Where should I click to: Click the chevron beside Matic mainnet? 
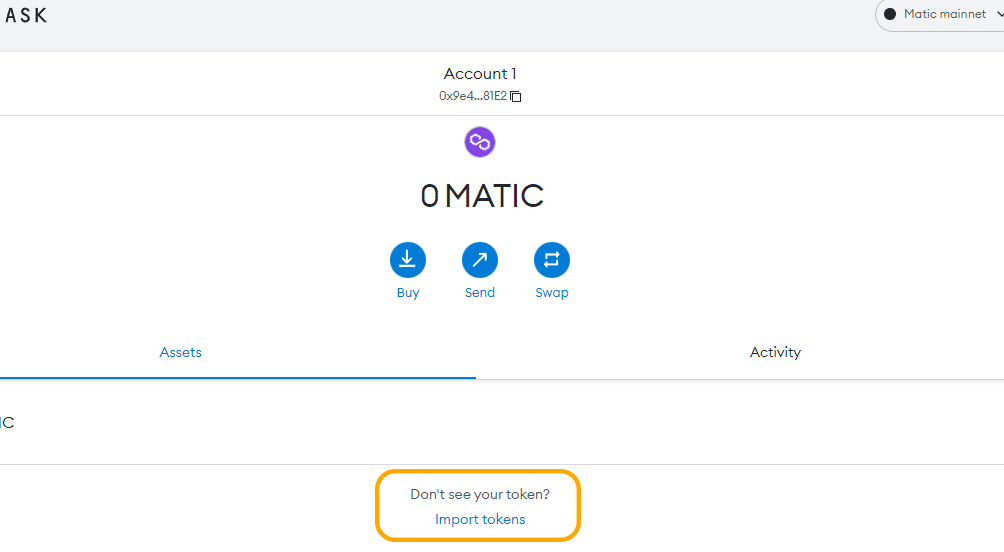coord(1000,14)
